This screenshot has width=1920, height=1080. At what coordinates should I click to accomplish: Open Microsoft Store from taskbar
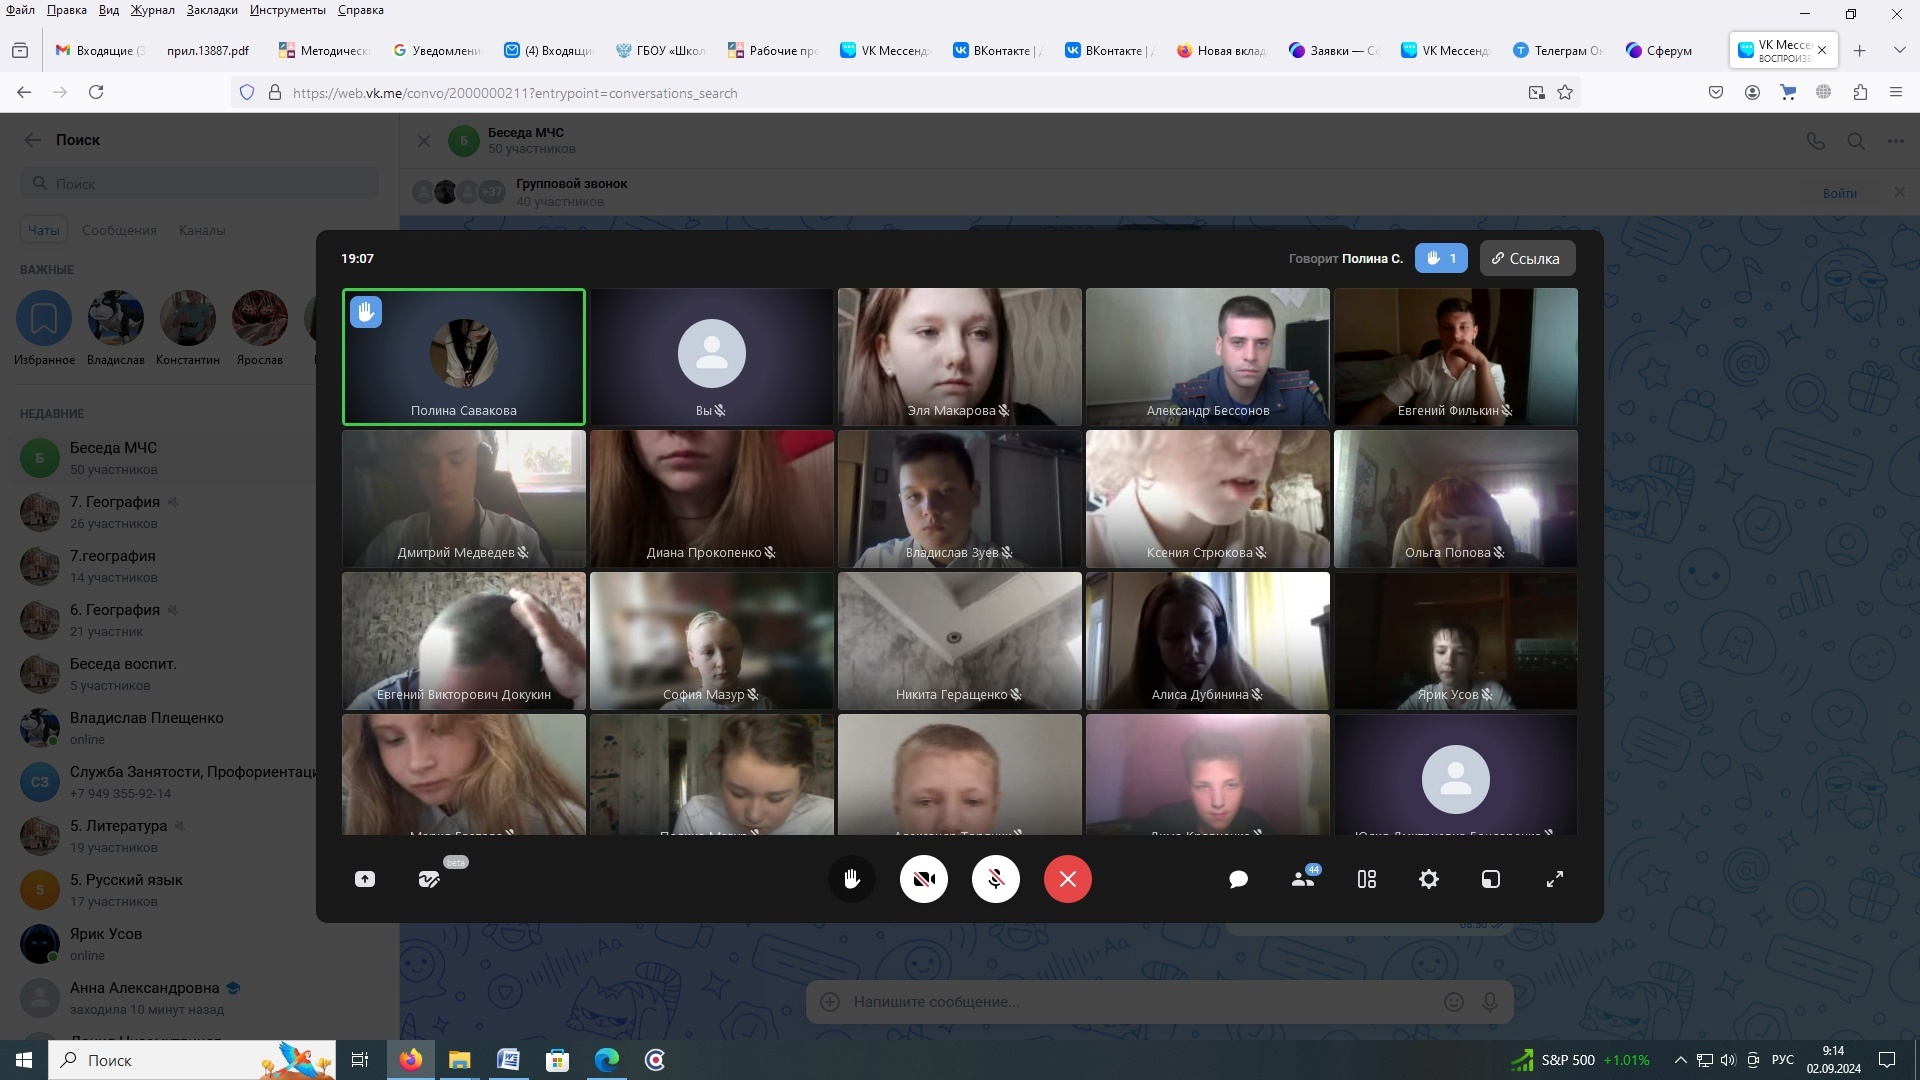[557, 1060]
